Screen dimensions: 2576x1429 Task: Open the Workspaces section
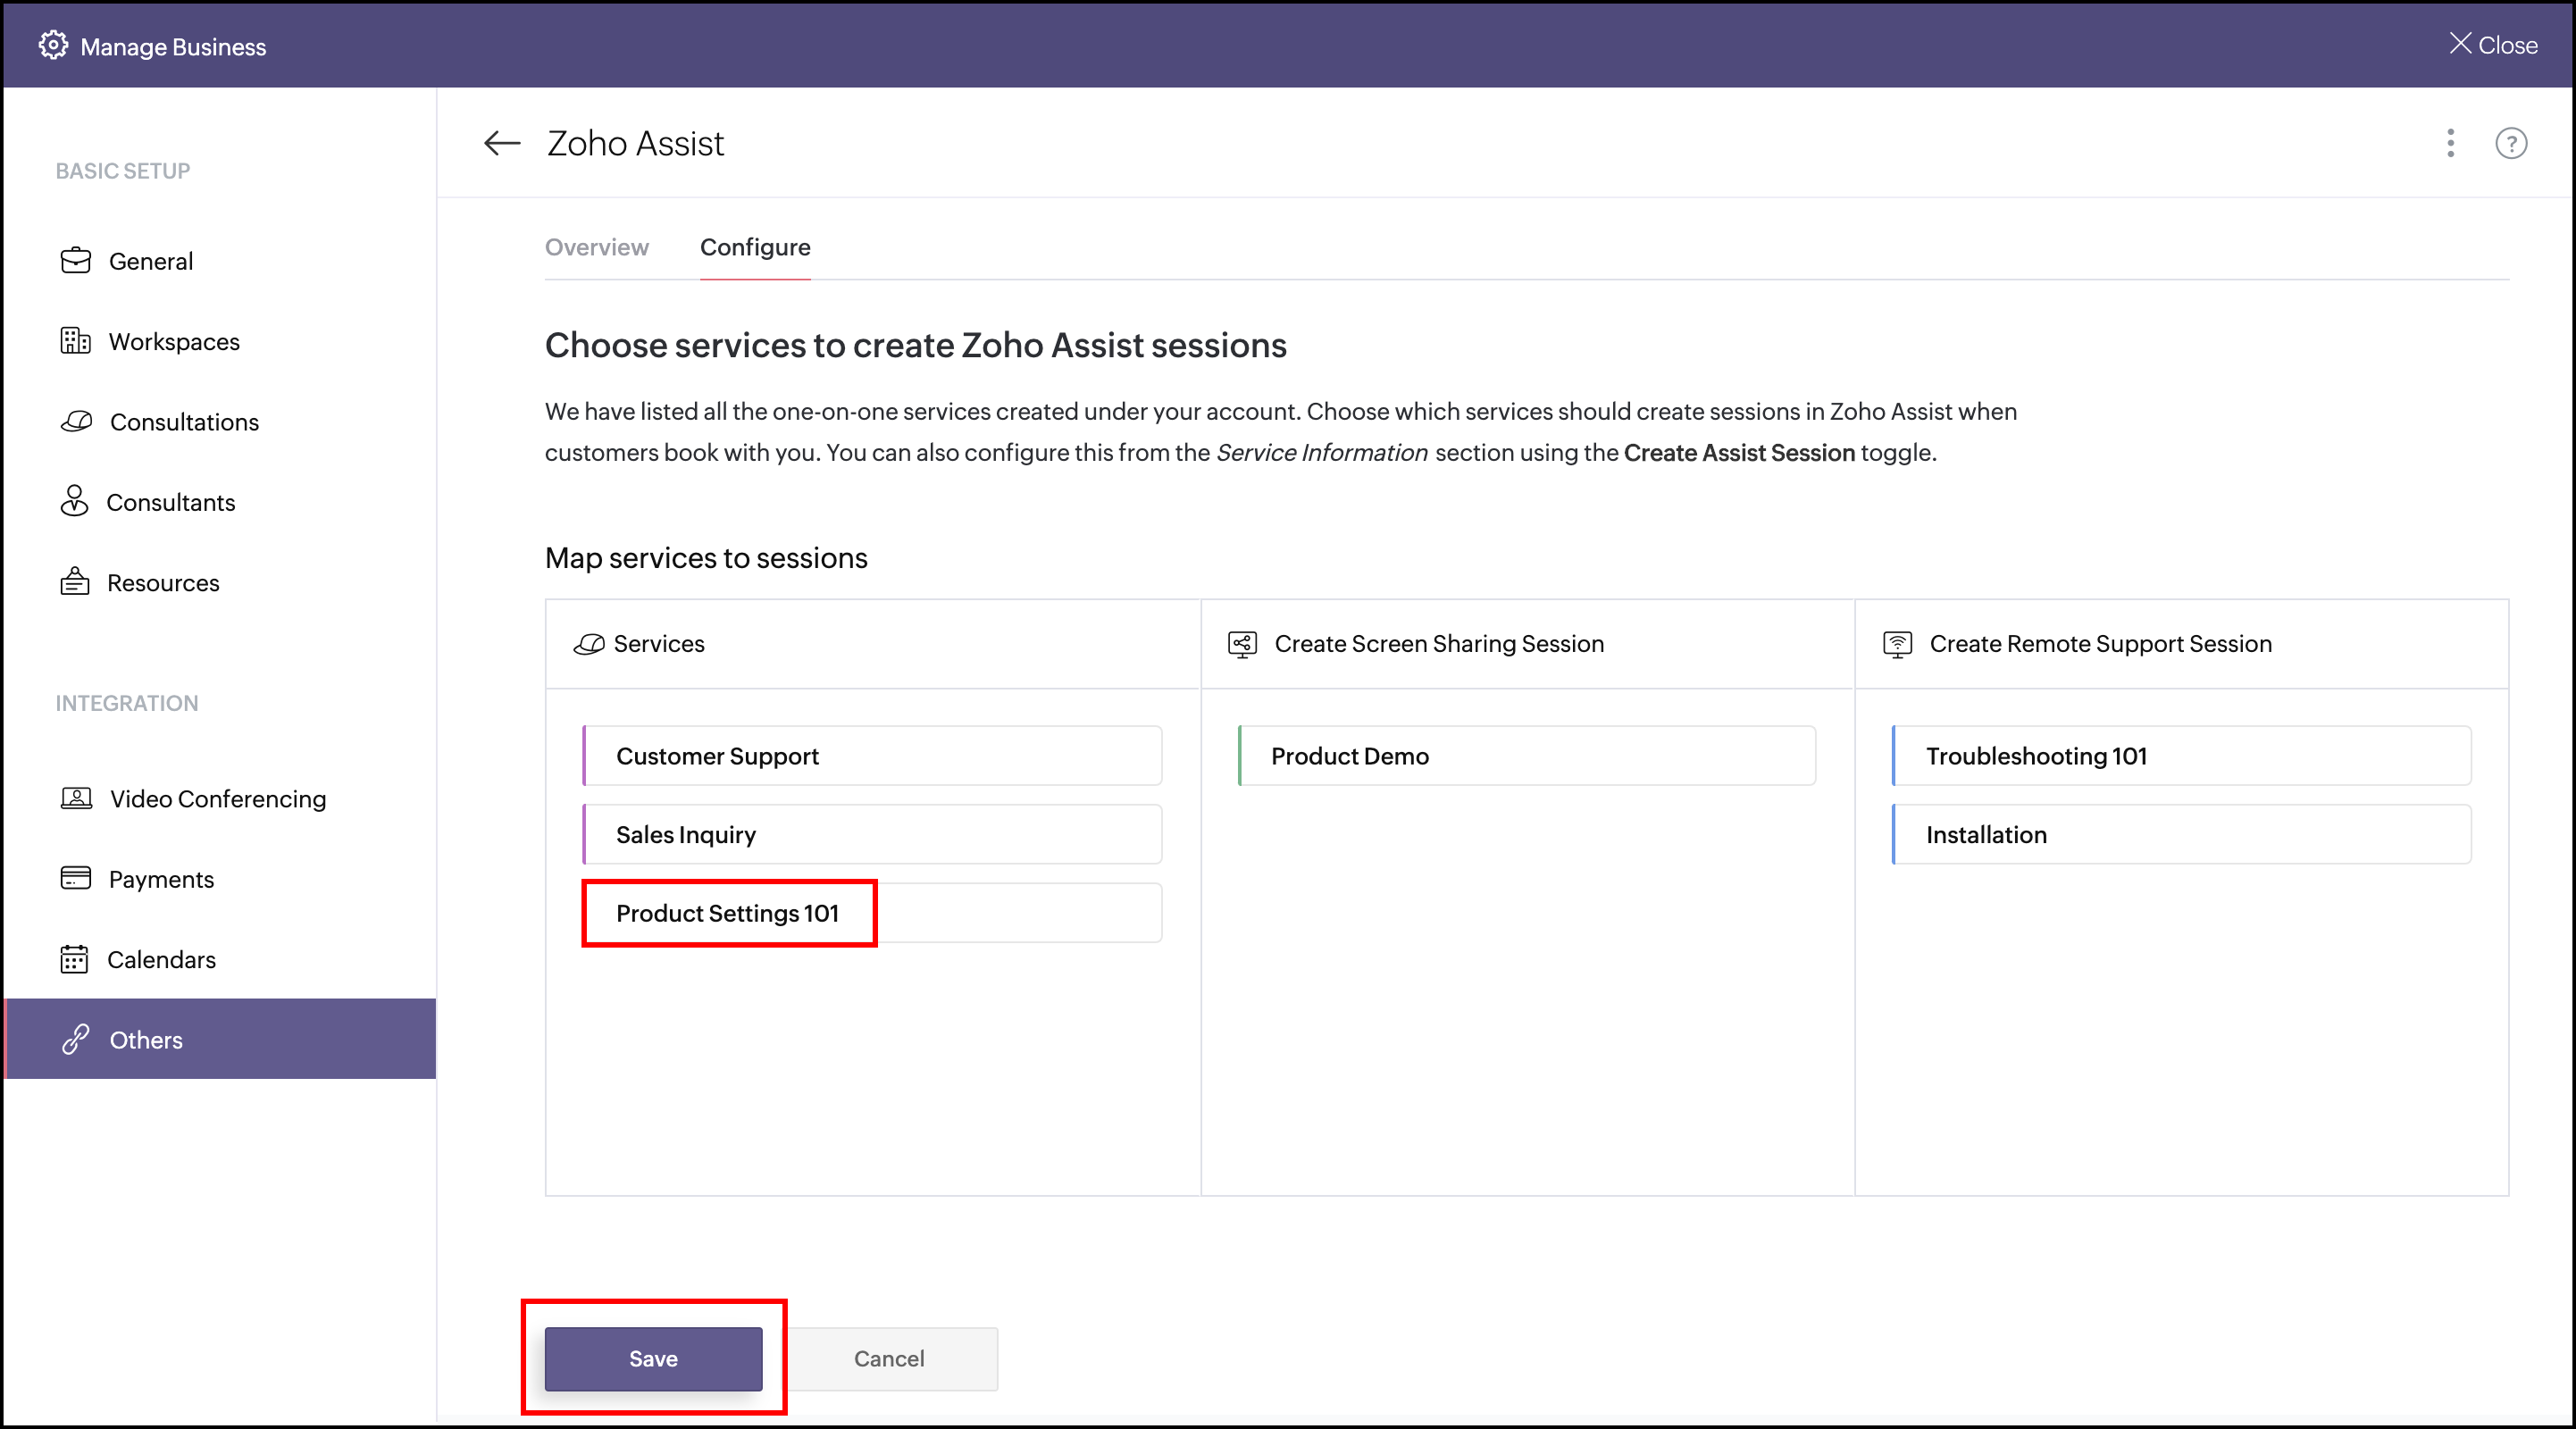coord(173,341)
